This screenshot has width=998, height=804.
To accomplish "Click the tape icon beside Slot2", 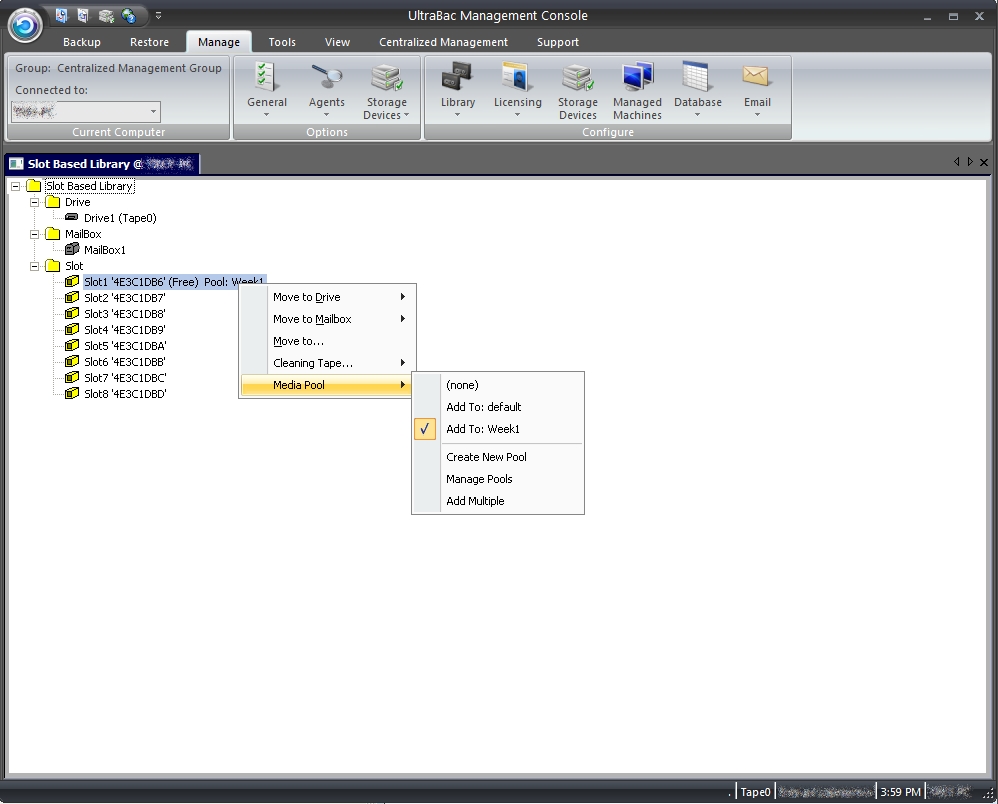I will pos(72,297).
